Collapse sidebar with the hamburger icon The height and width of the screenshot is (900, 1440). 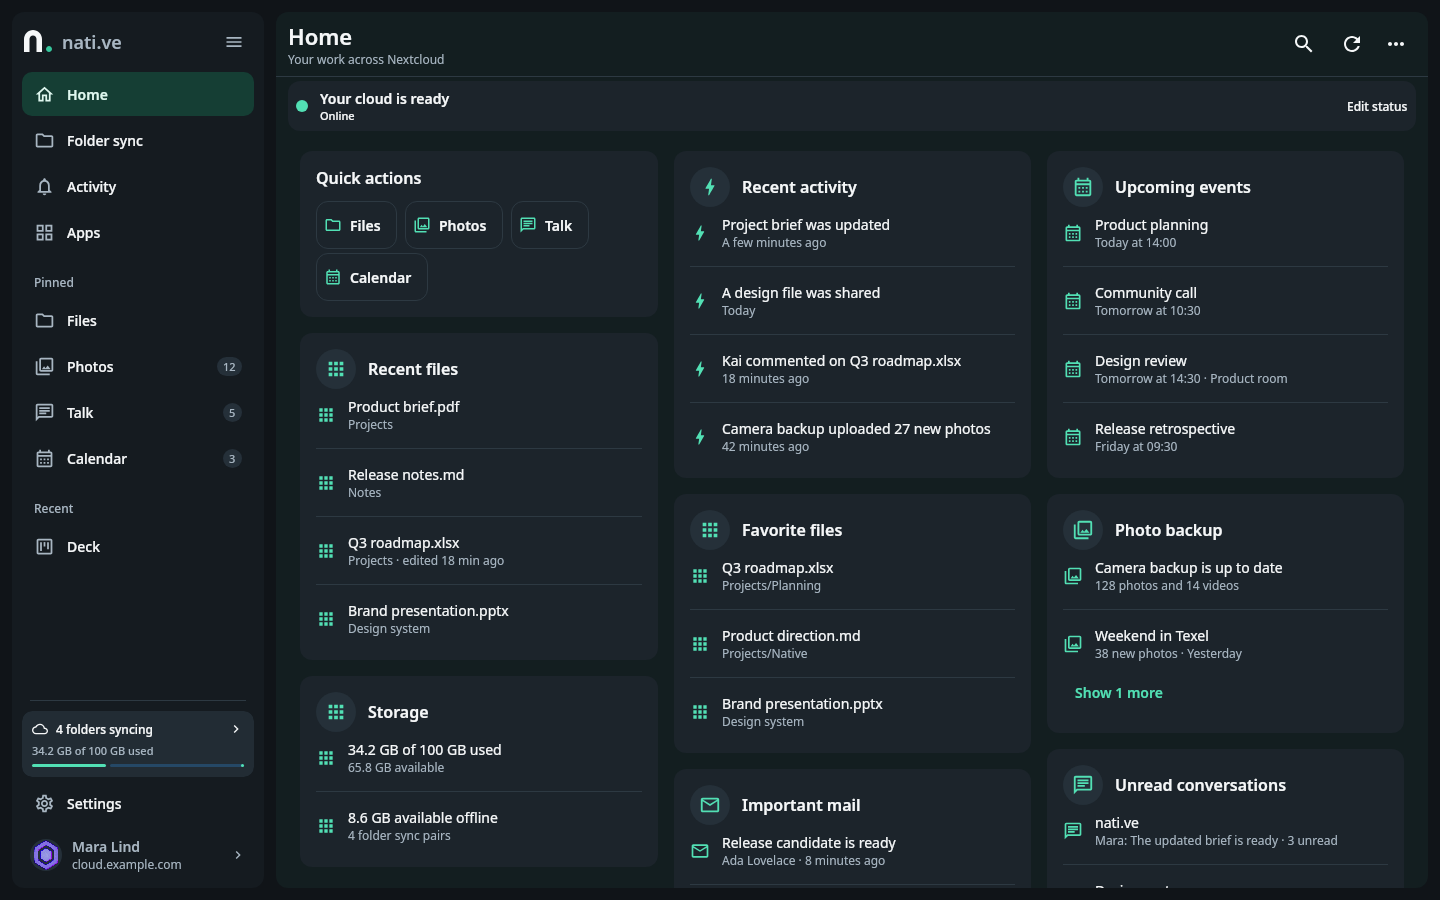click(x=234, y=42)
